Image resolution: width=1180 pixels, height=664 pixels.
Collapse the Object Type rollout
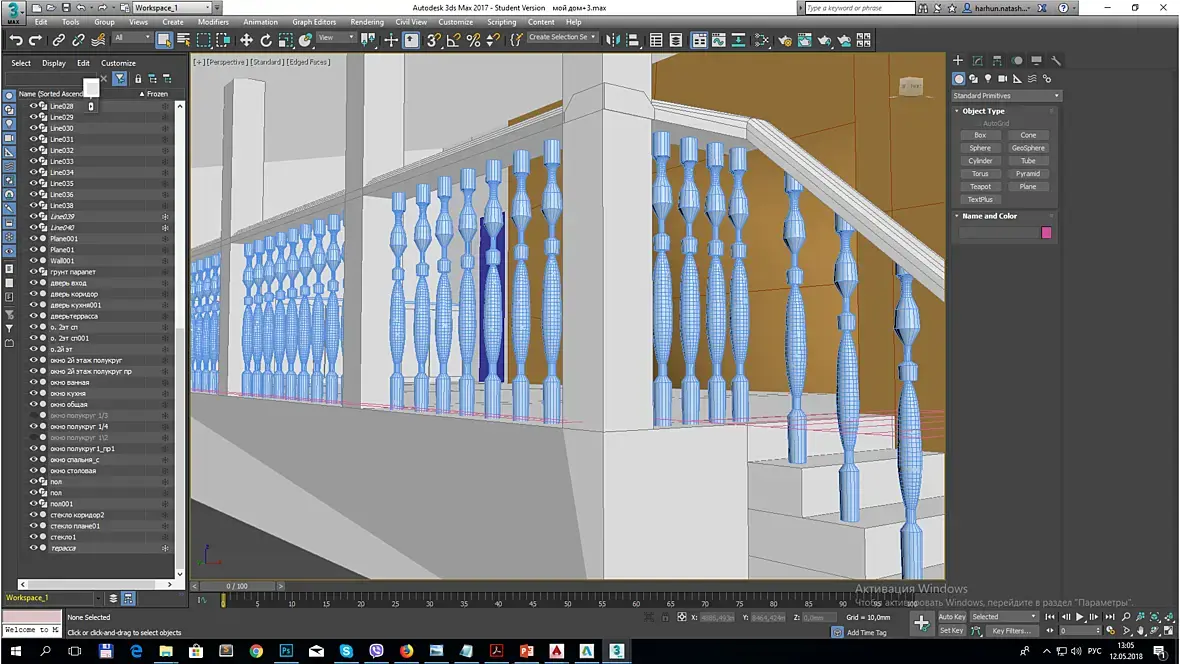click(983, 111)
